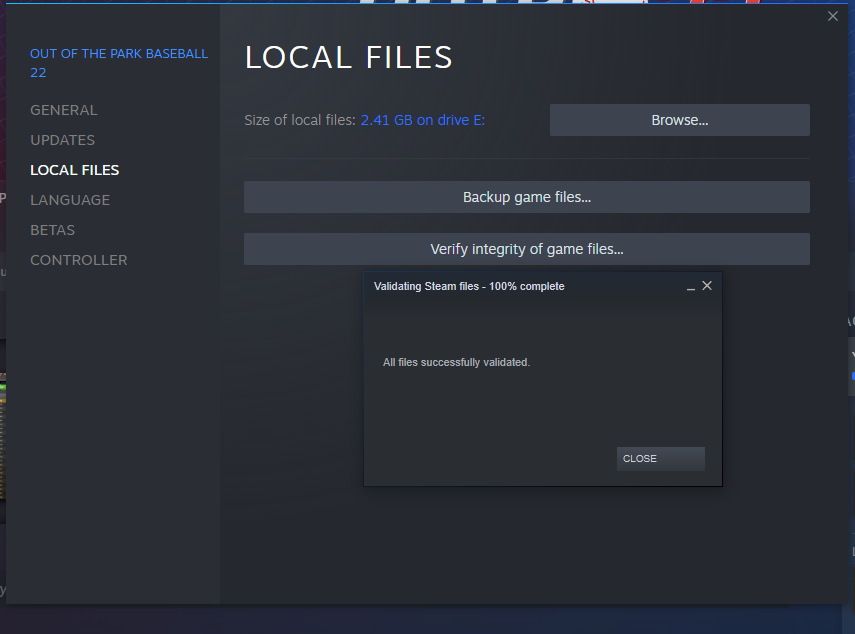Go to the Betas tab
This screenshot has width=855, height=634.
53,230
